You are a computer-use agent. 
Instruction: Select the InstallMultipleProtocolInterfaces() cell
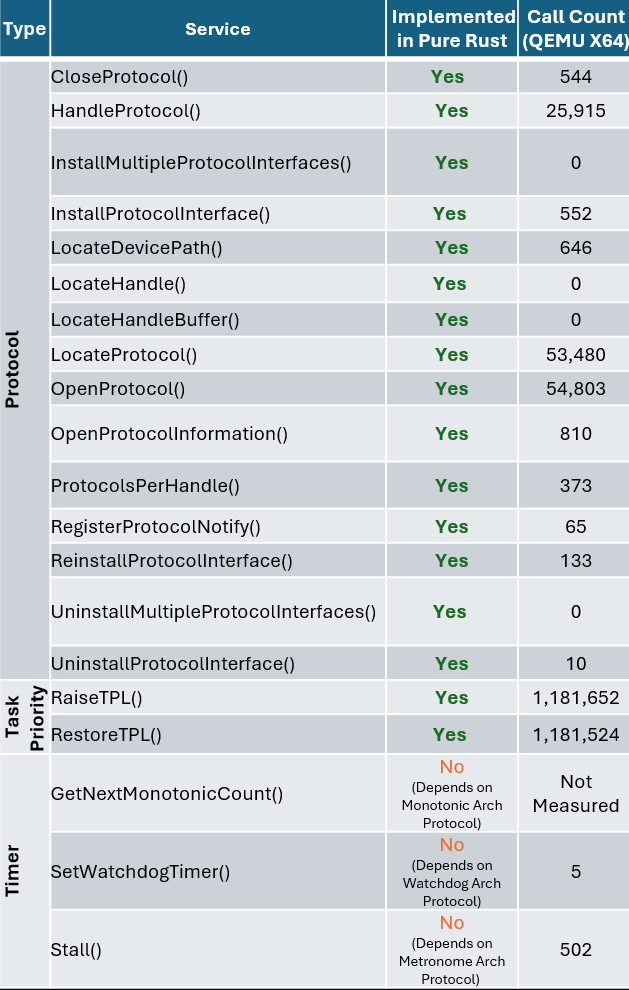click(201, 163)
